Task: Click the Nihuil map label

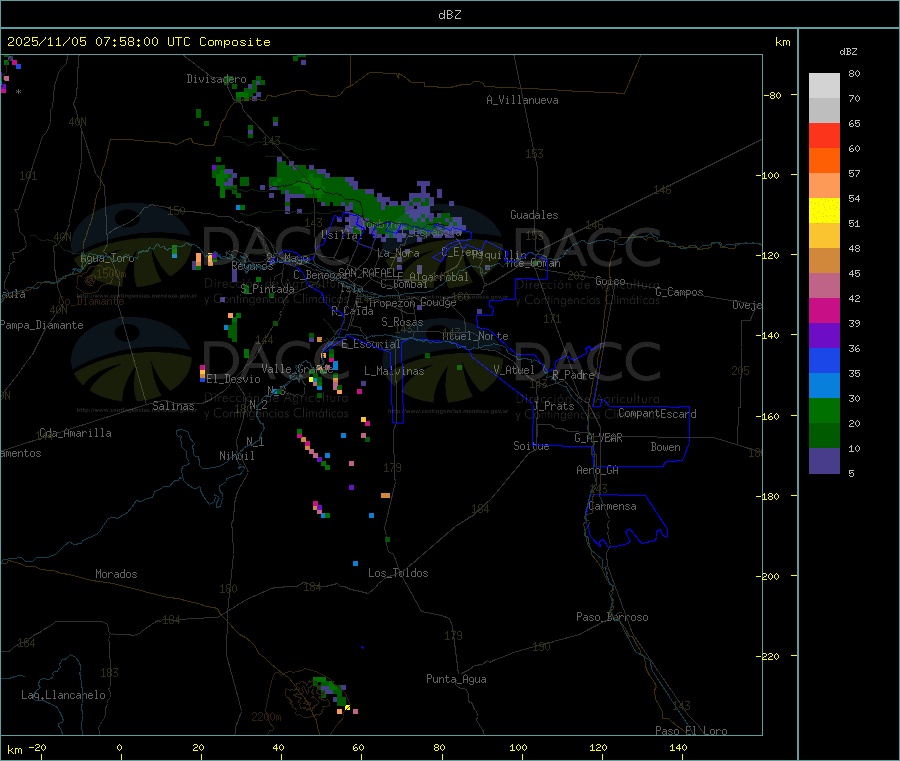Action: (x=236, y=456)
